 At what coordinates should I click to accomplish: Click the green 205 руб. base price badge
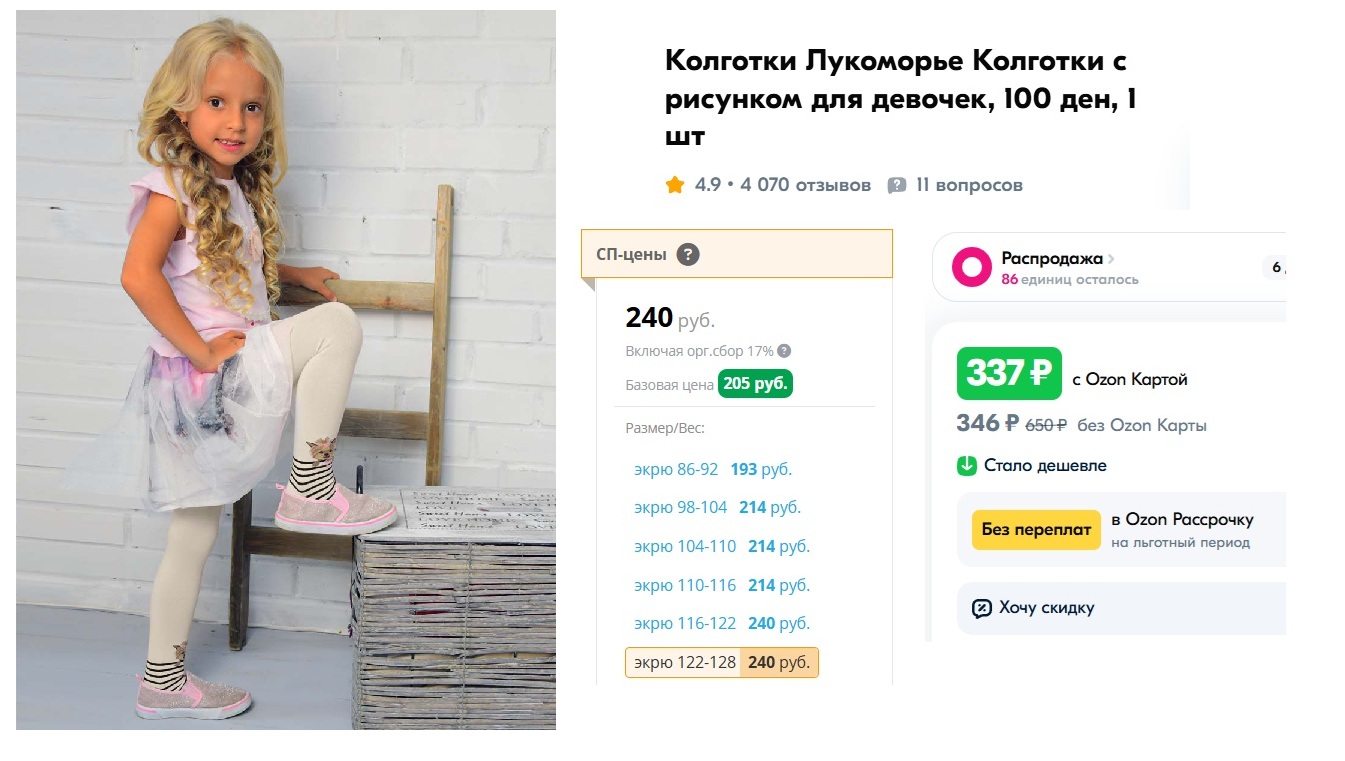754,384
